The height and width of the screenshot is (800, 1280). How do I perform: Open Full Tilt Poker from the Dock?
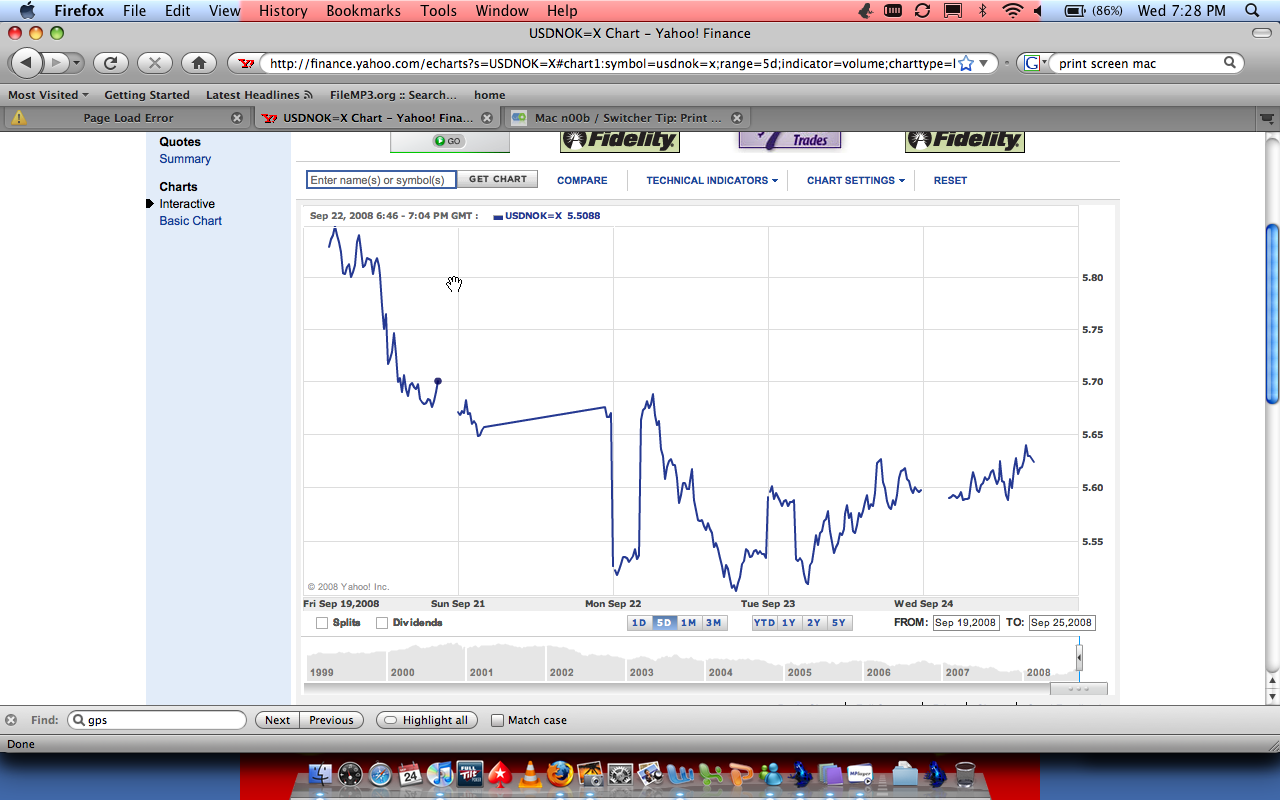tap(470, 774)
